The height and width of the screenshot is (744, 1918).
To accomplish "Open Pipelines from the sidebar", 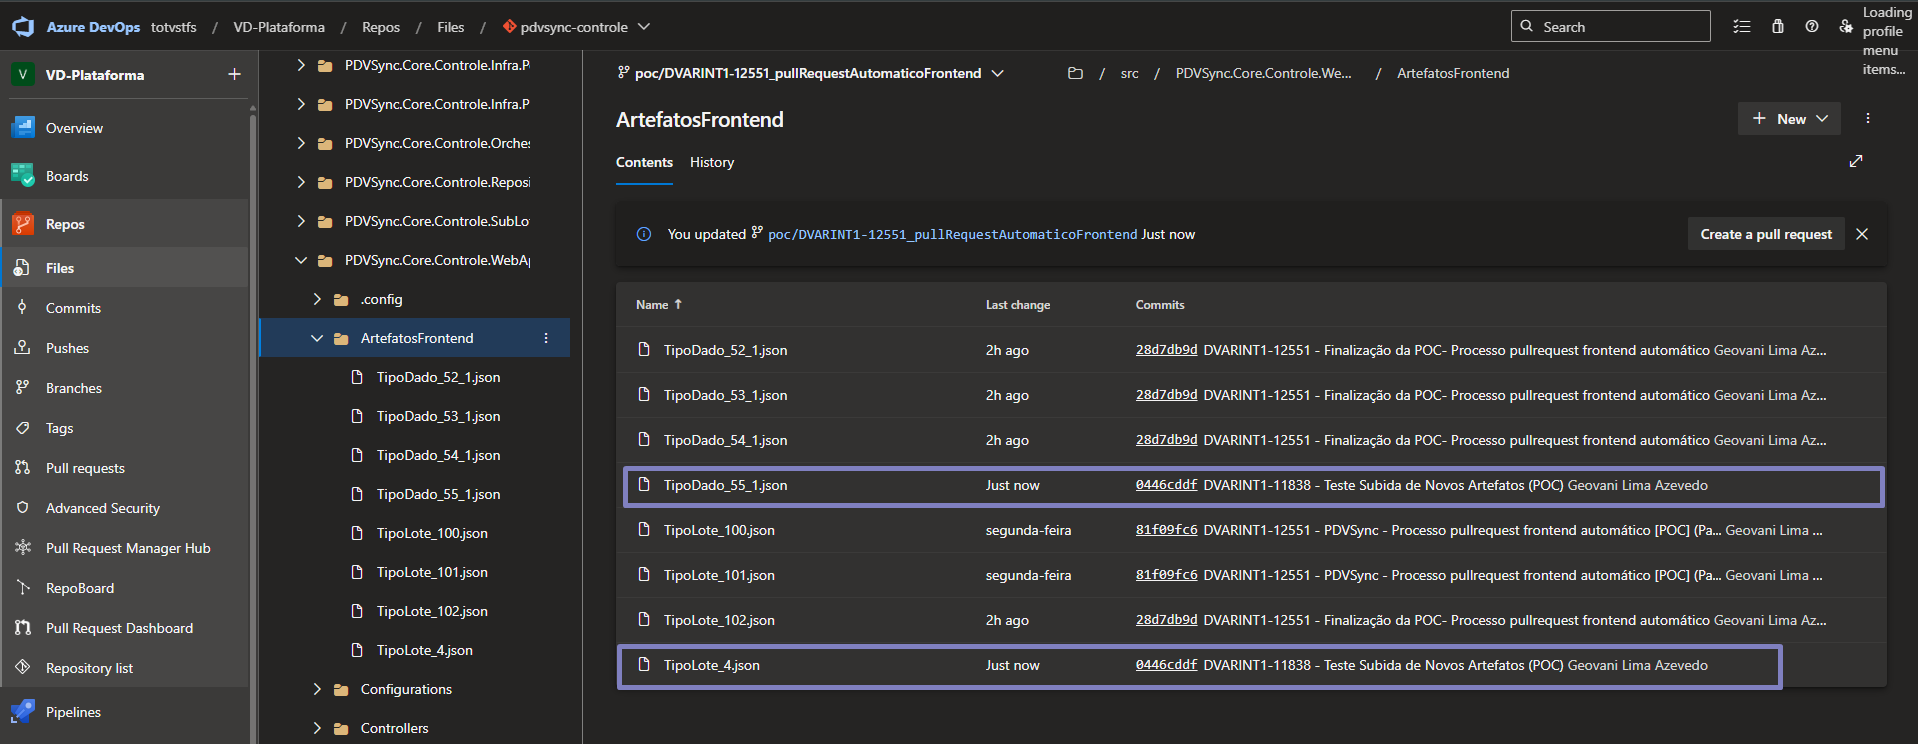I will click(72, 712).
